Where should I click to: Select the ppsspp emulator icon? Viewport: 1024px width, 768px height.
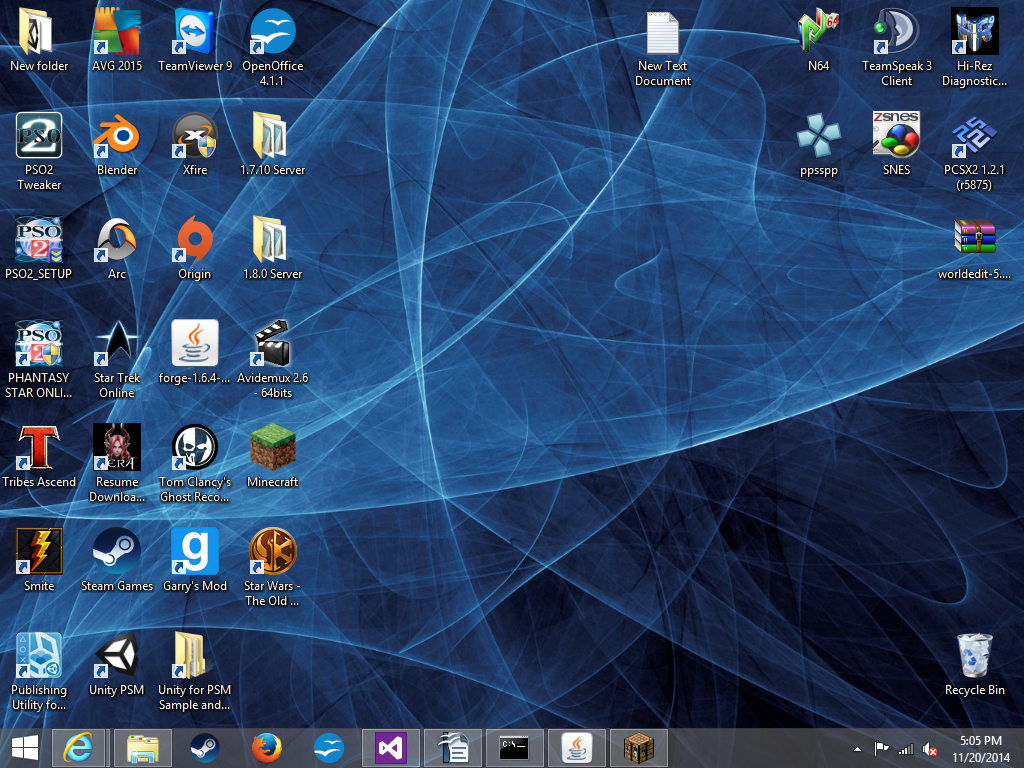point(819,137)
